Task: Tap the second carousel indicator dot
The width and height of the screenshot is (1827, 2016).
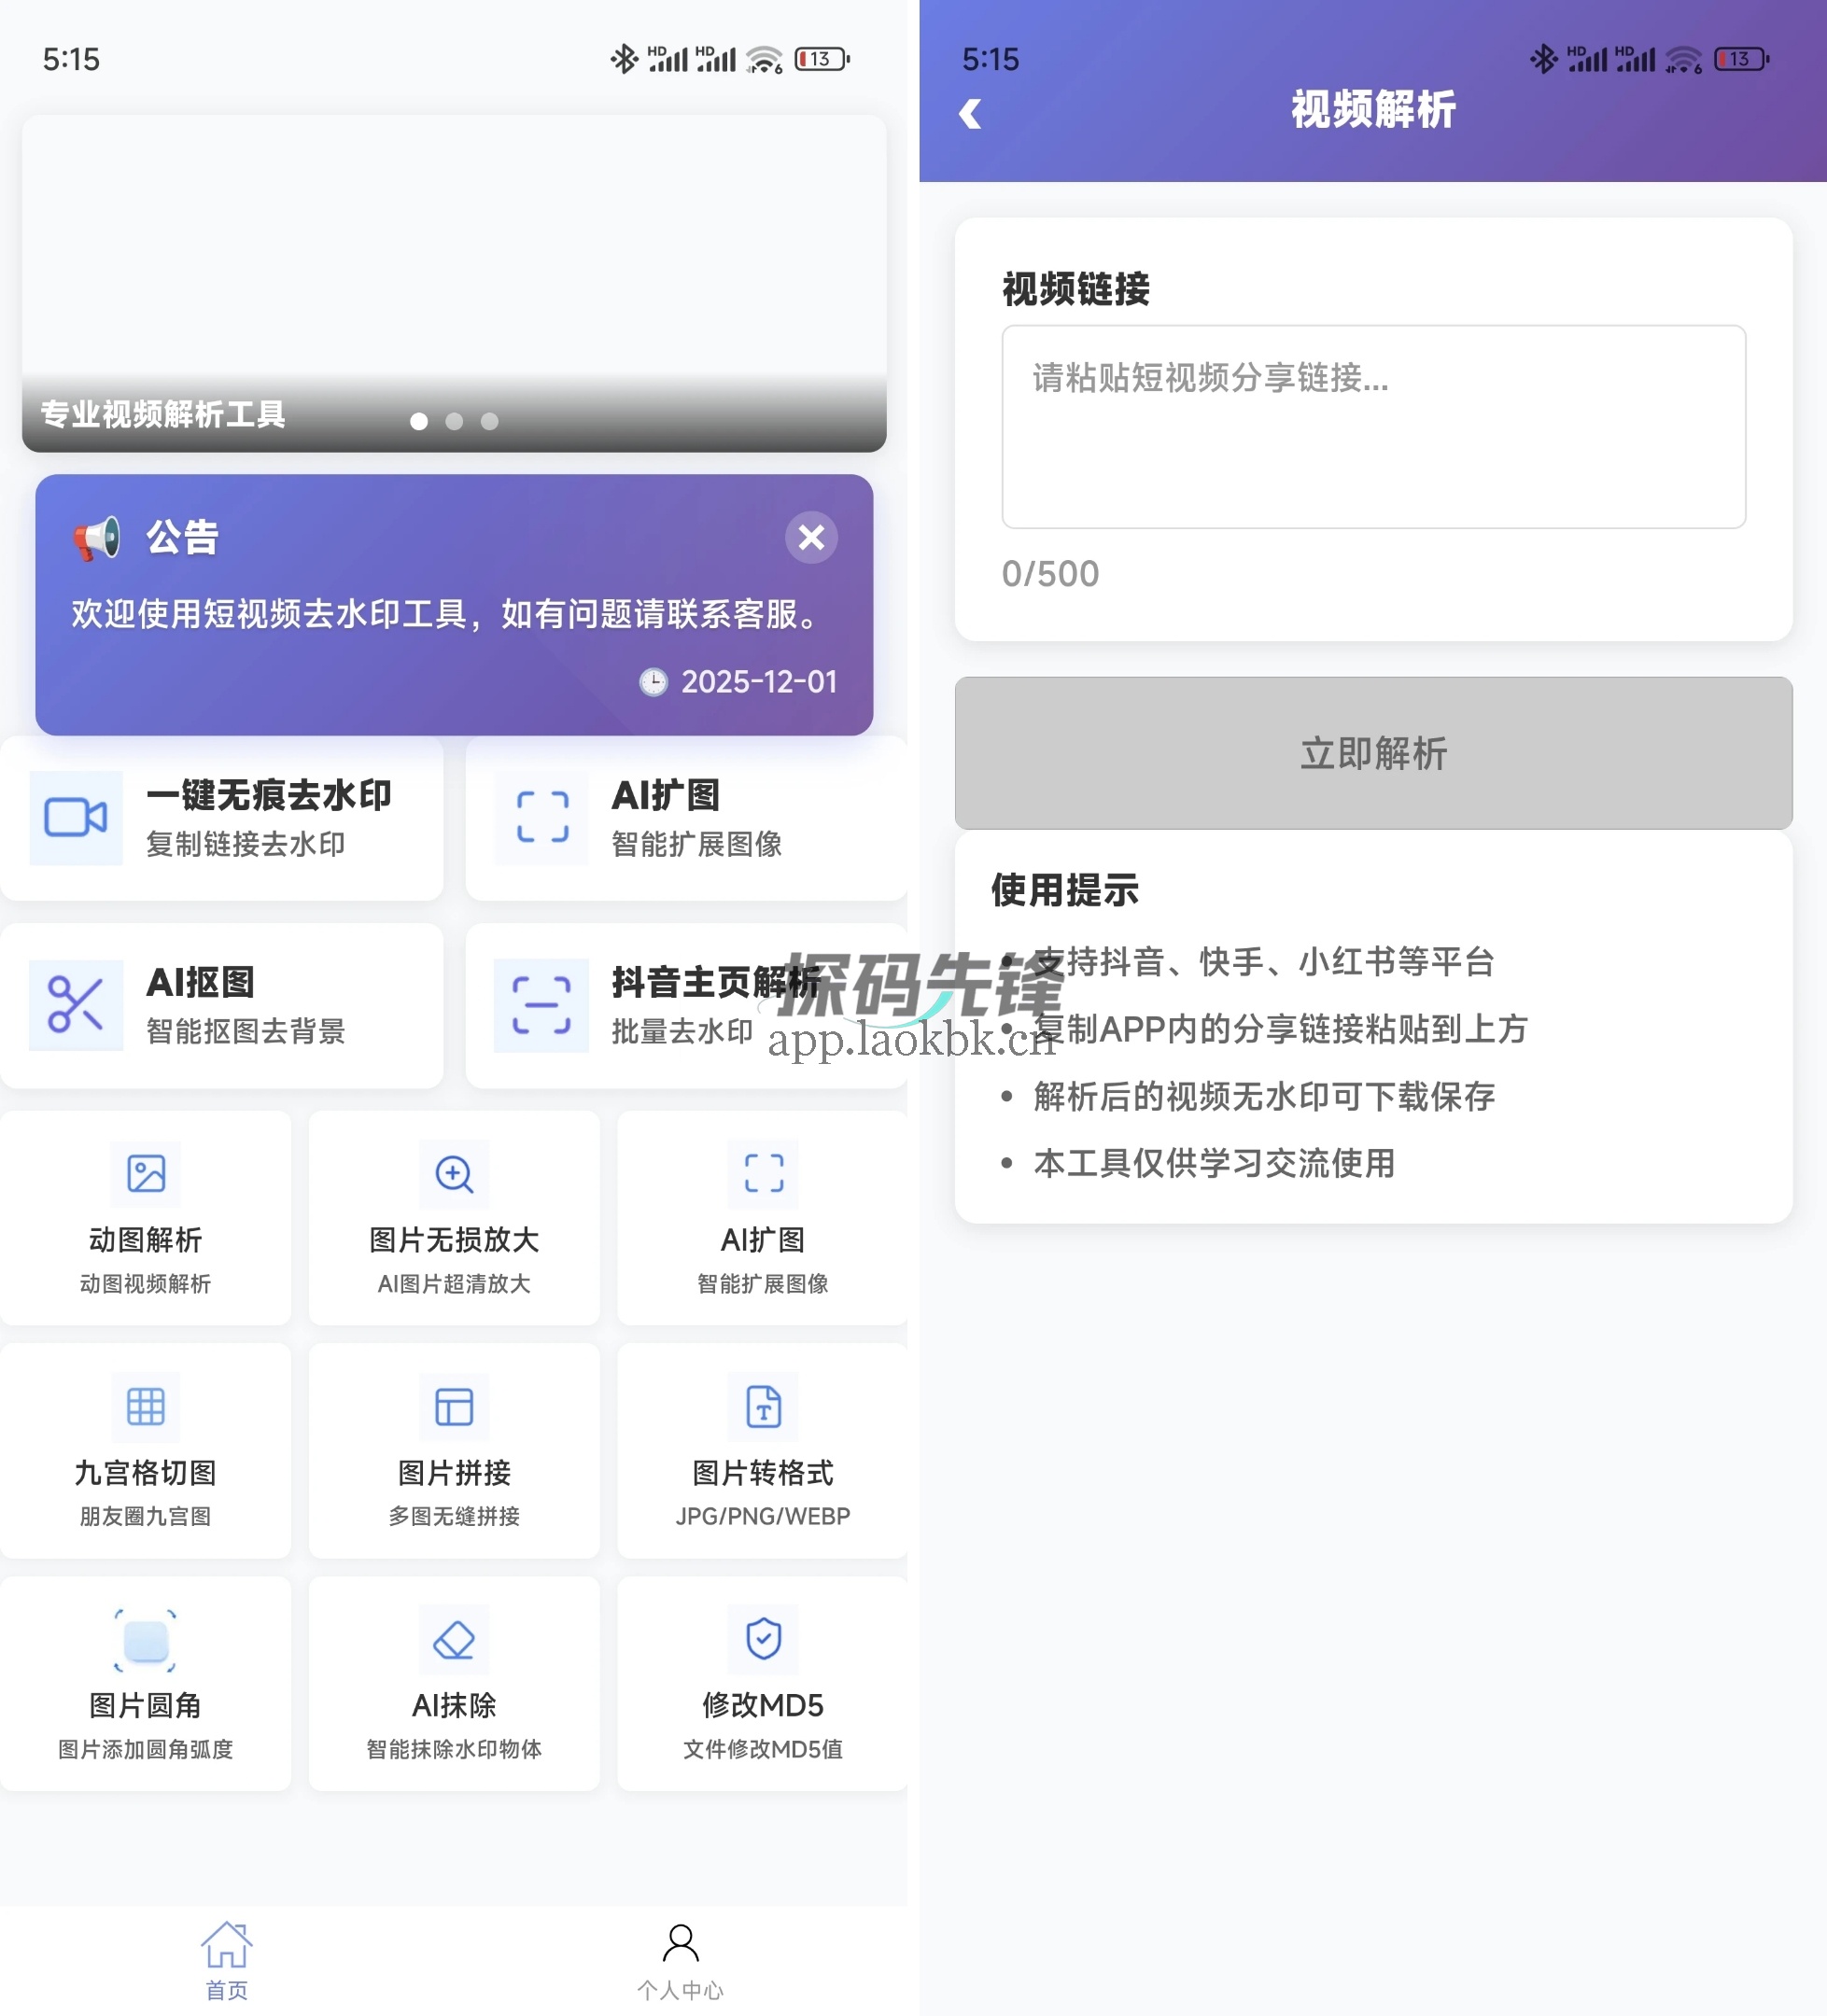Action: [454, 421]
